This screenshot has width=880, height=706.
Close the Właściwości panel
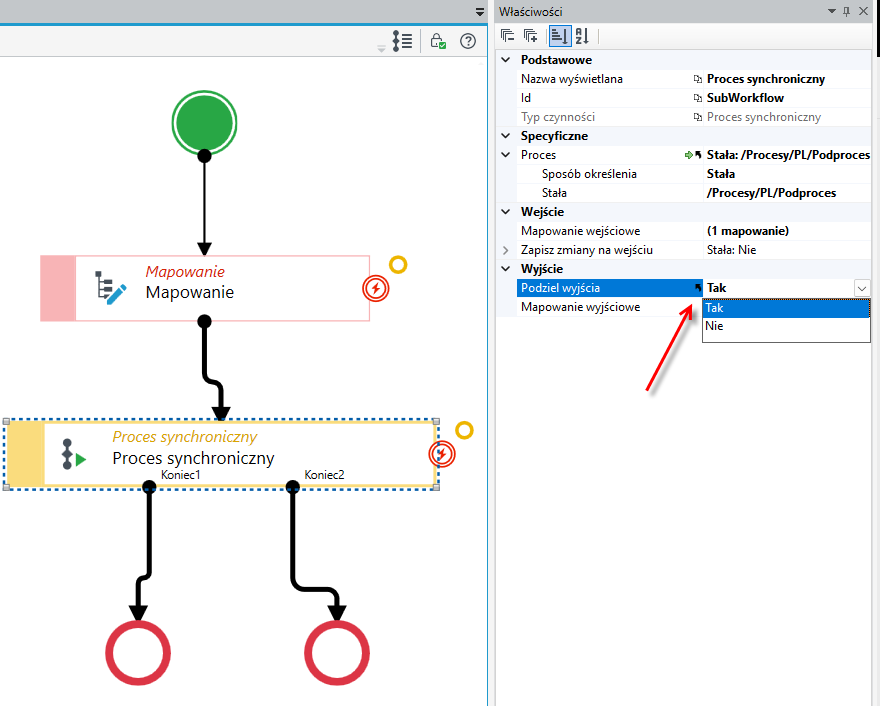click(864, 11)
